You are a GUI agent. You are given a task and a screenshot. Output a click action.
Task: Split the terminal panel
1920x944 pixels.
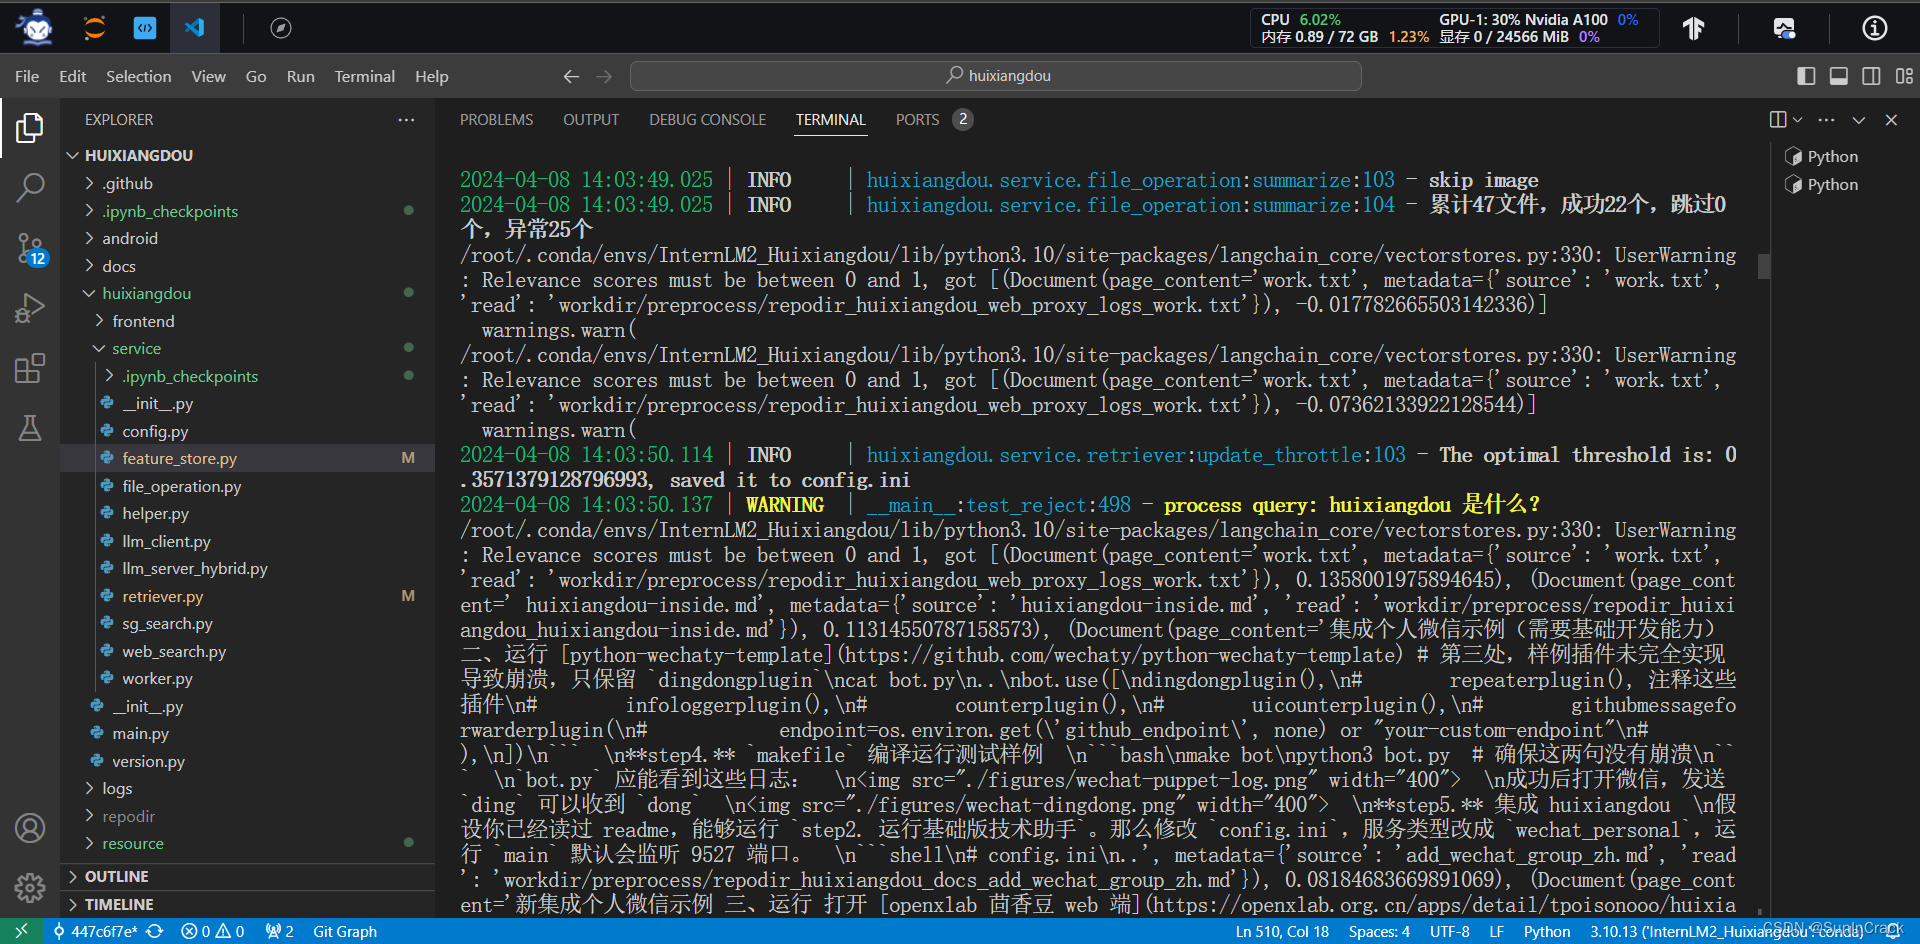click(1778, 120)
